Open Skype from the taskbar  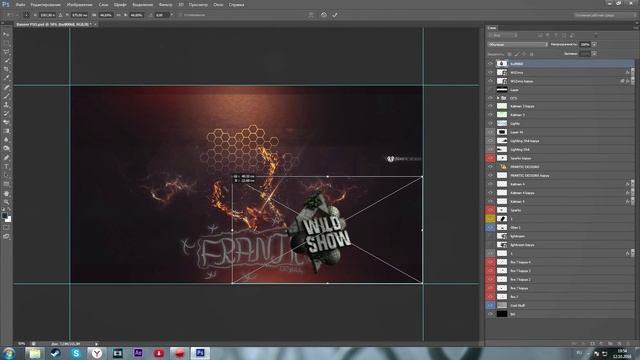76,353
